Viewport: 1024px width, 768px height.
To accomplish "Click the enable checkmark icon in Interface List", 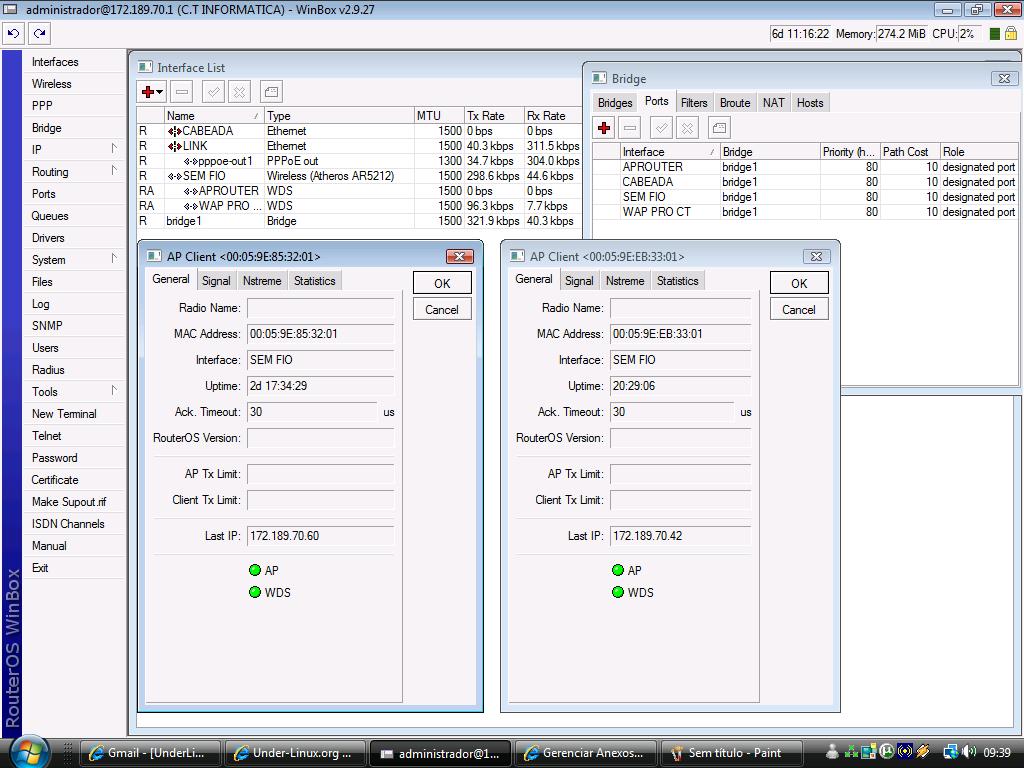I will (x=213, y=92).
